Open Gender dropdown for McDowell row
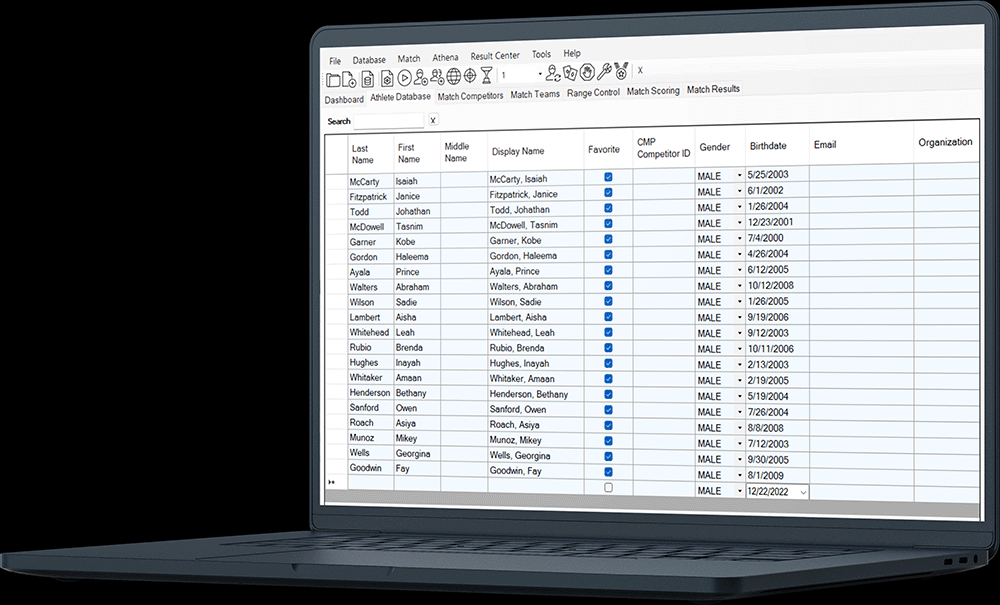 [x=740, y=223]
